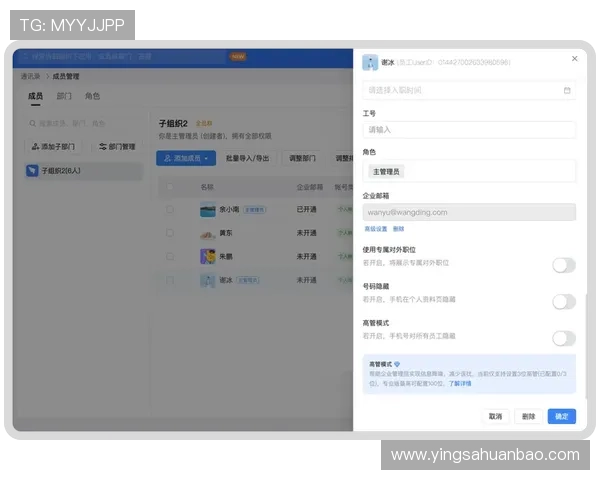600x480 pixels.
Task: Click the 子组织2 organization logo icon
Action: (32, 171)
